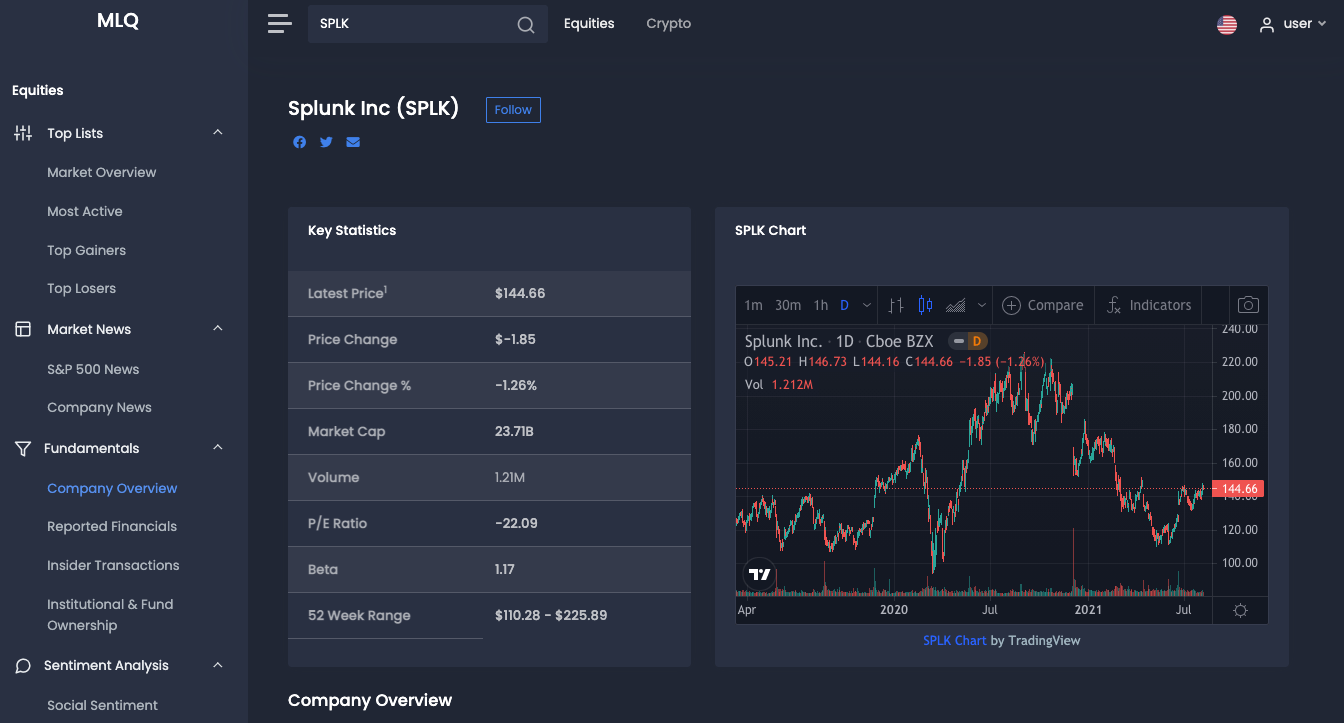Select Company Overview in sidebar

pyautogui.click(x=112, y=489)
